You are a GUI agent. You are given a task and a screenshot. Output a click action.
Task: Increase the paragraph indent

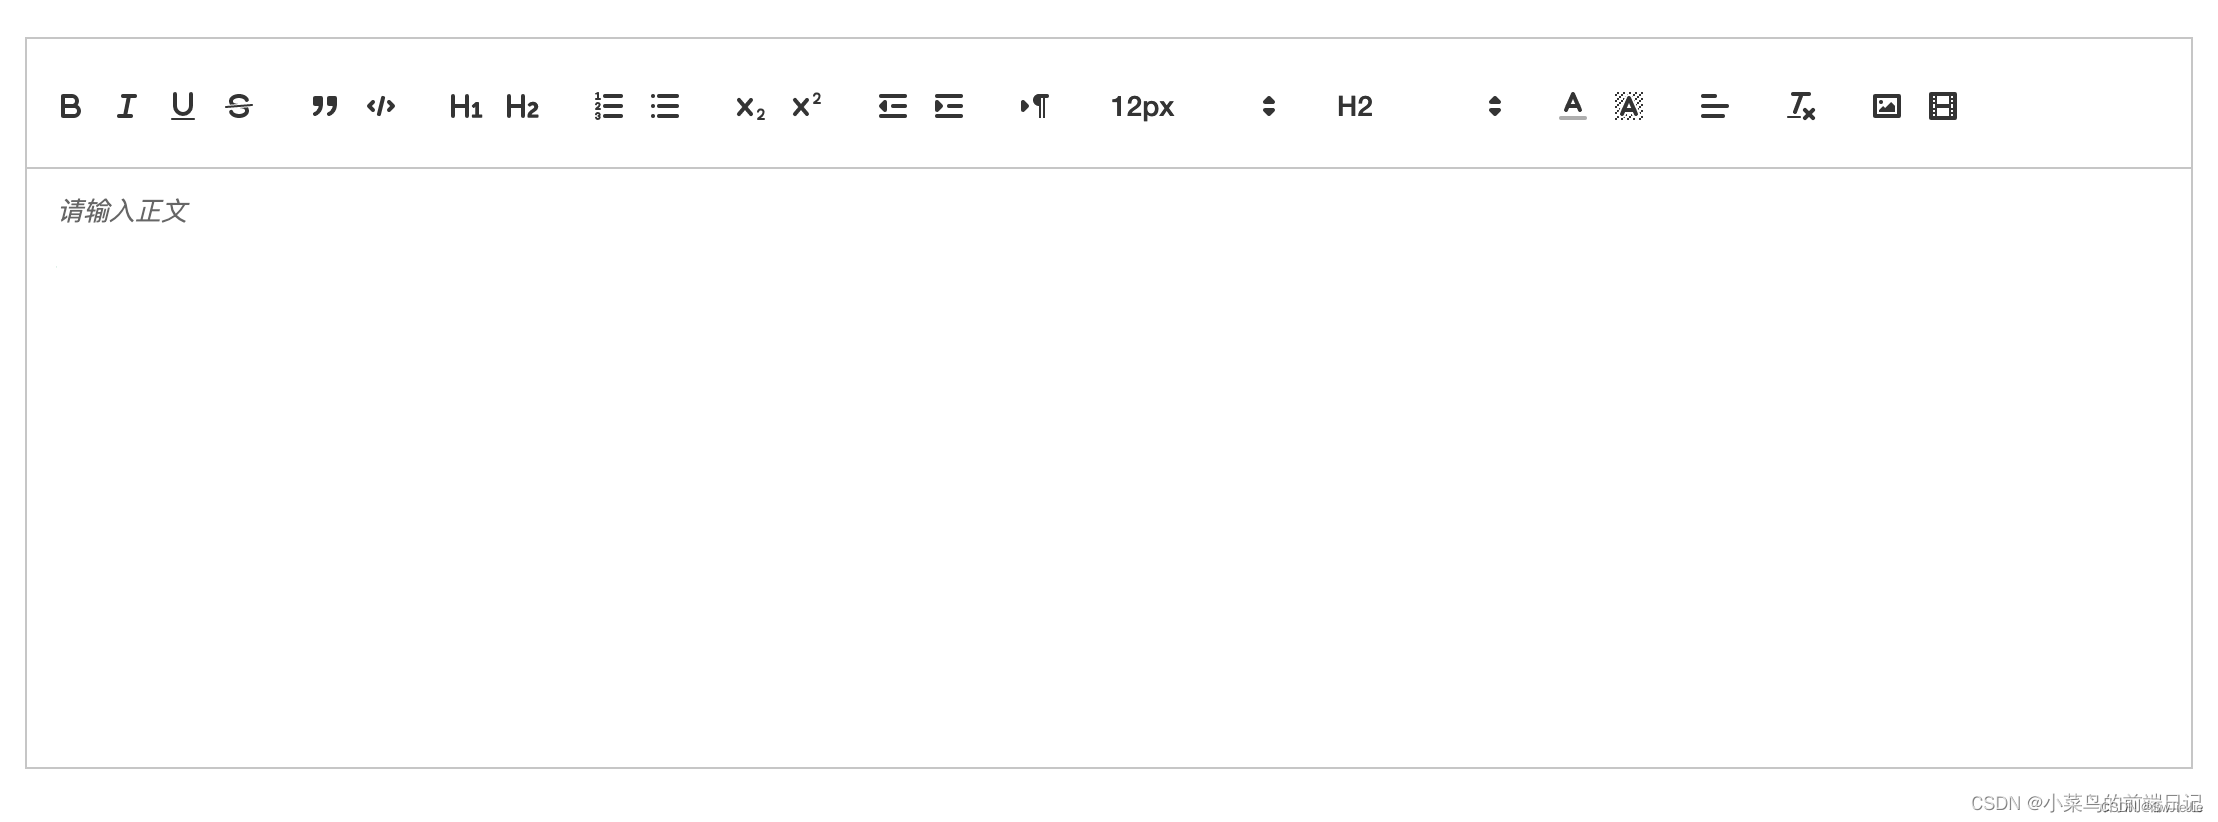[x=948, y=106]
